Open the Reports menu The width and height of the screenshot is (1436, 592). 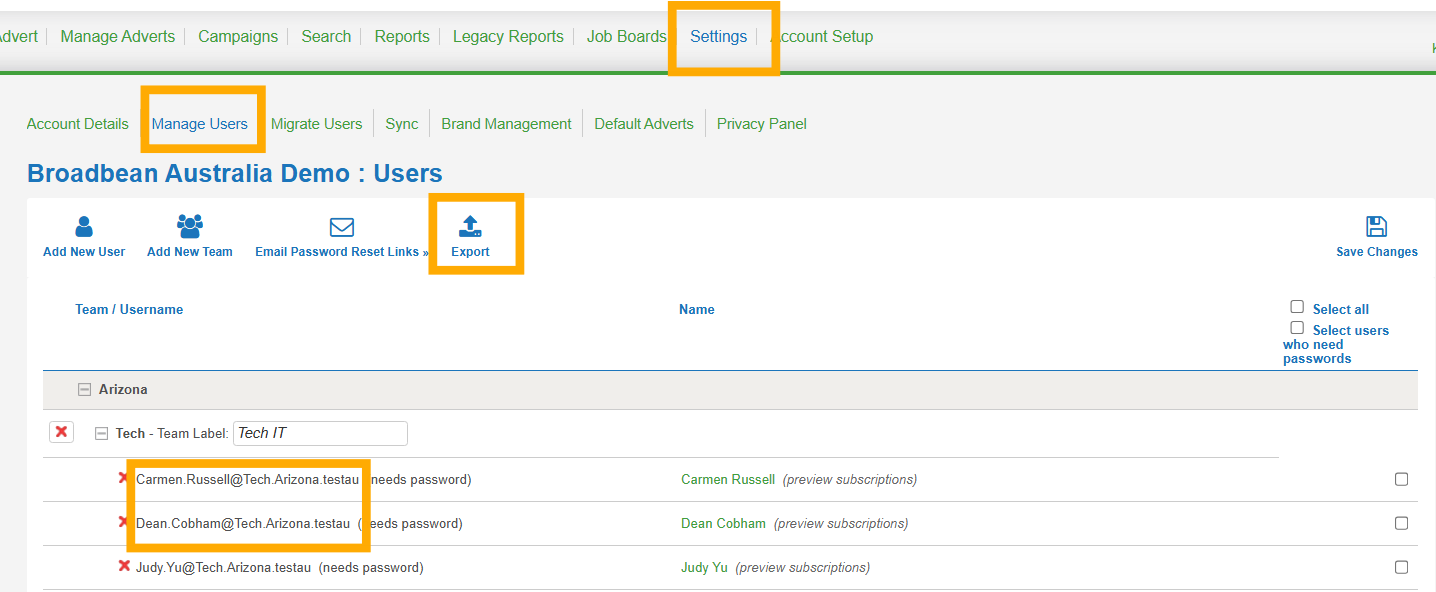[402, 36]
